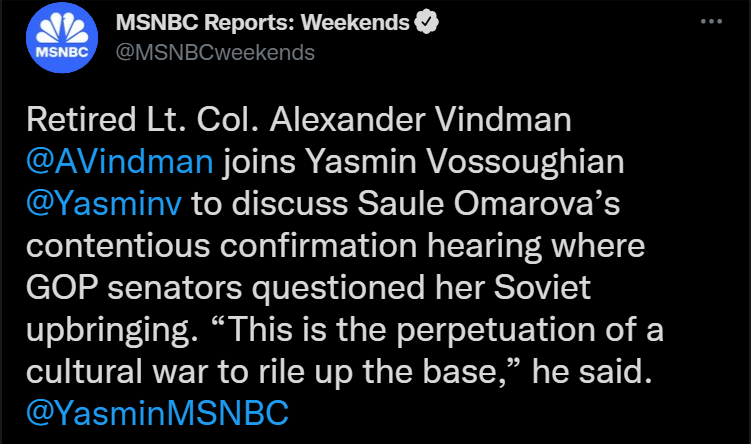The height and width of the screenshot is (444, 751).
Task: Click the words "he said." in the tweet
Action: point(592,372)
